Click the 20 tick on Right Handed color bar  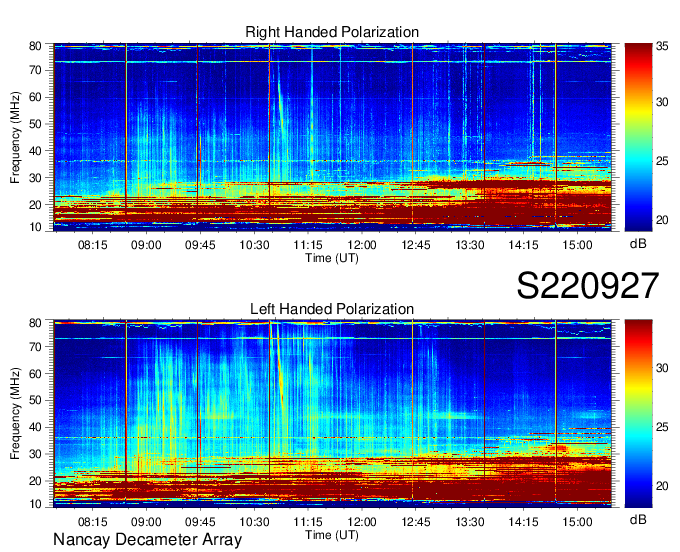(662, 220)
